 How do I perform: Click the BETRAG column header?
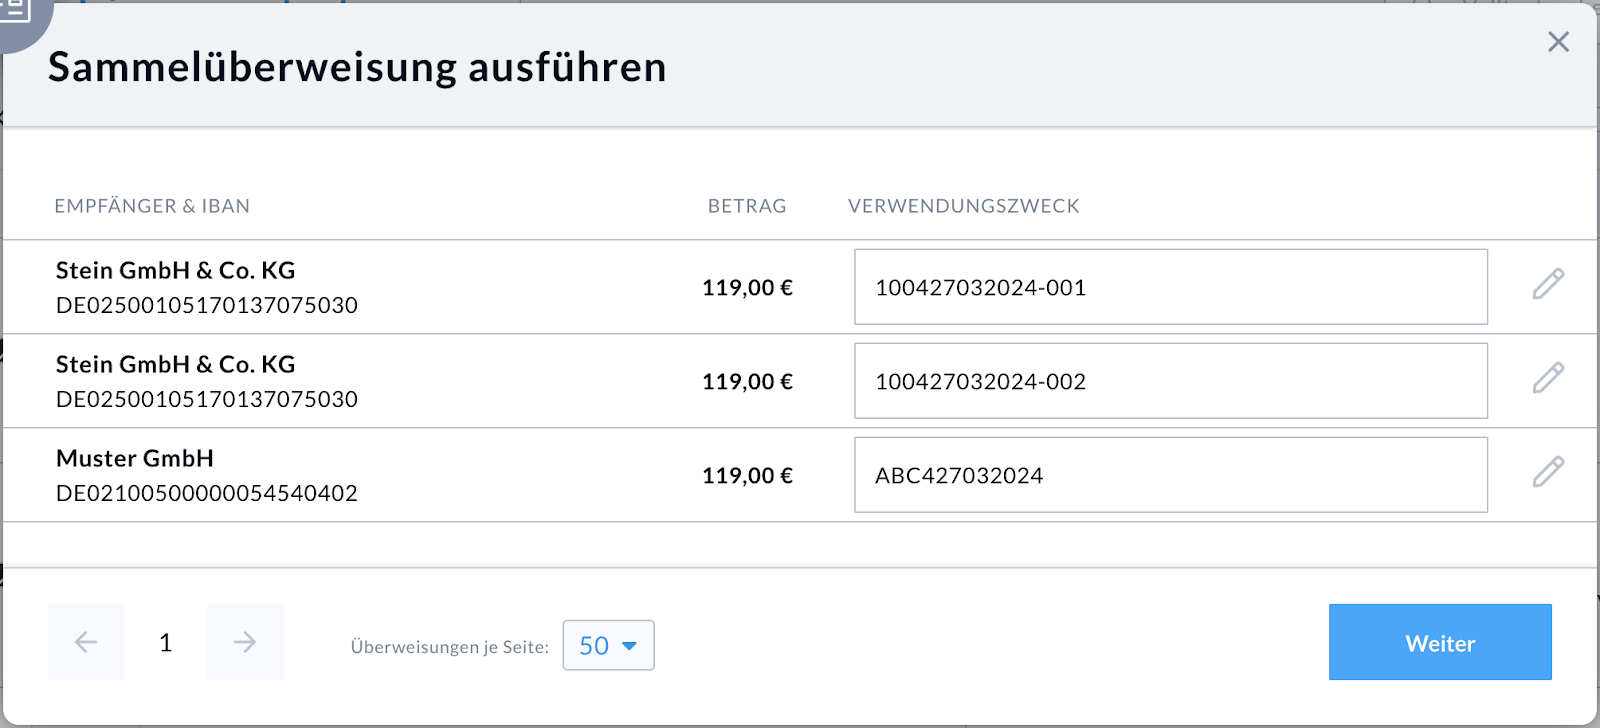click(747, 206)
